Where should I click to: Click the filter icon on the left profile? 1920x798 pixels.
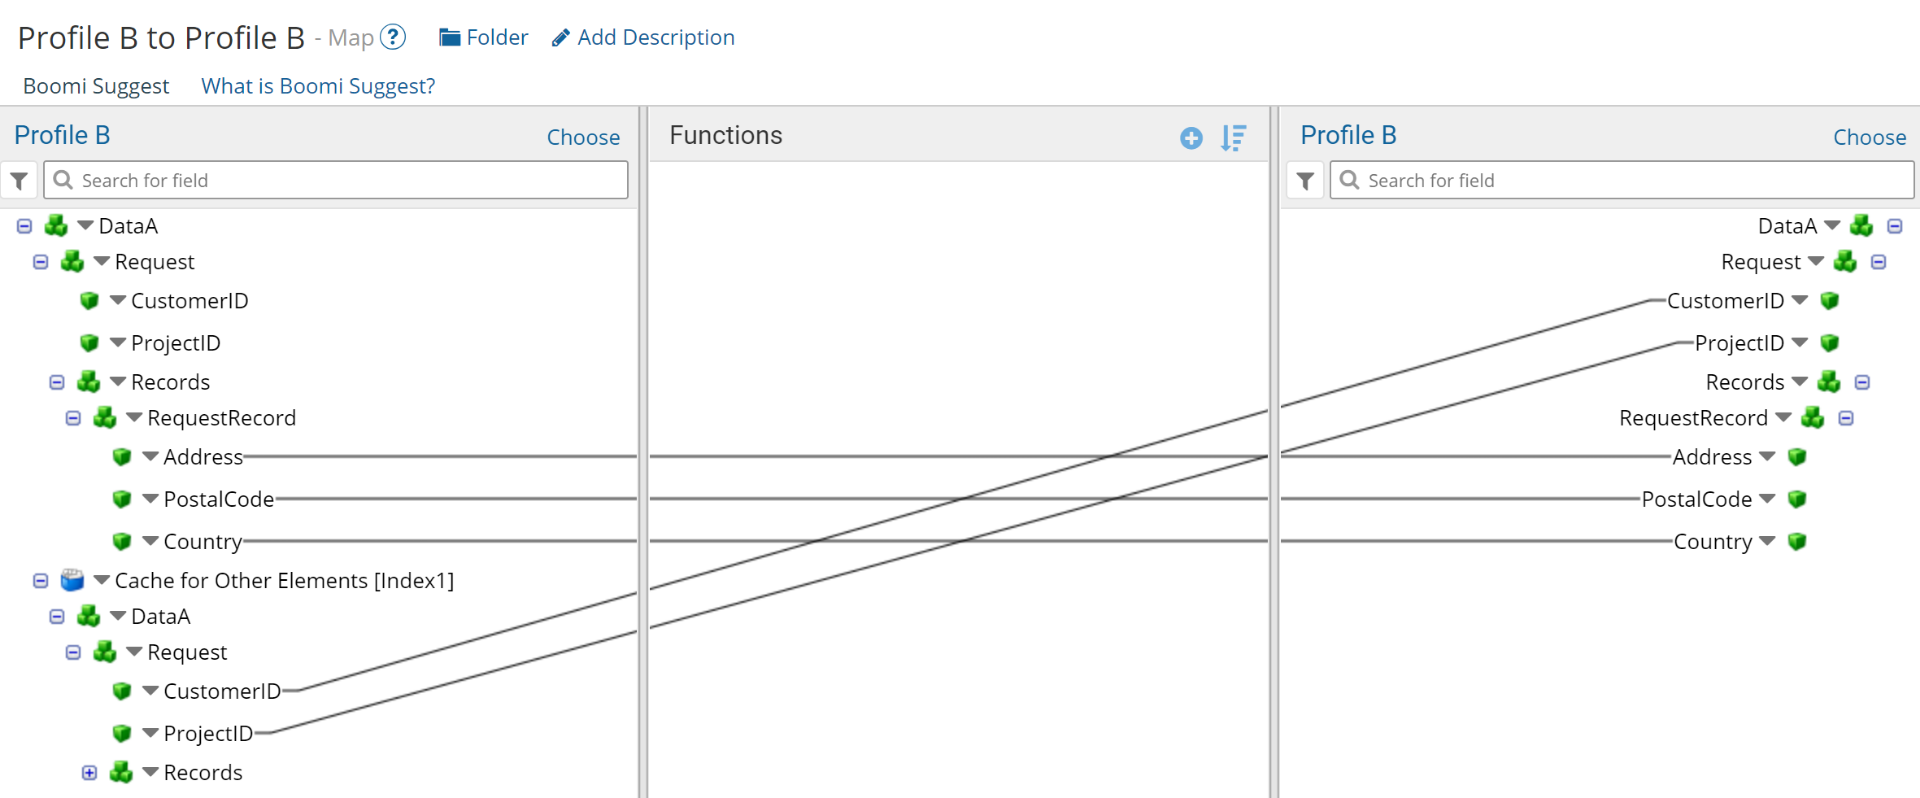[x=19, y=180]
